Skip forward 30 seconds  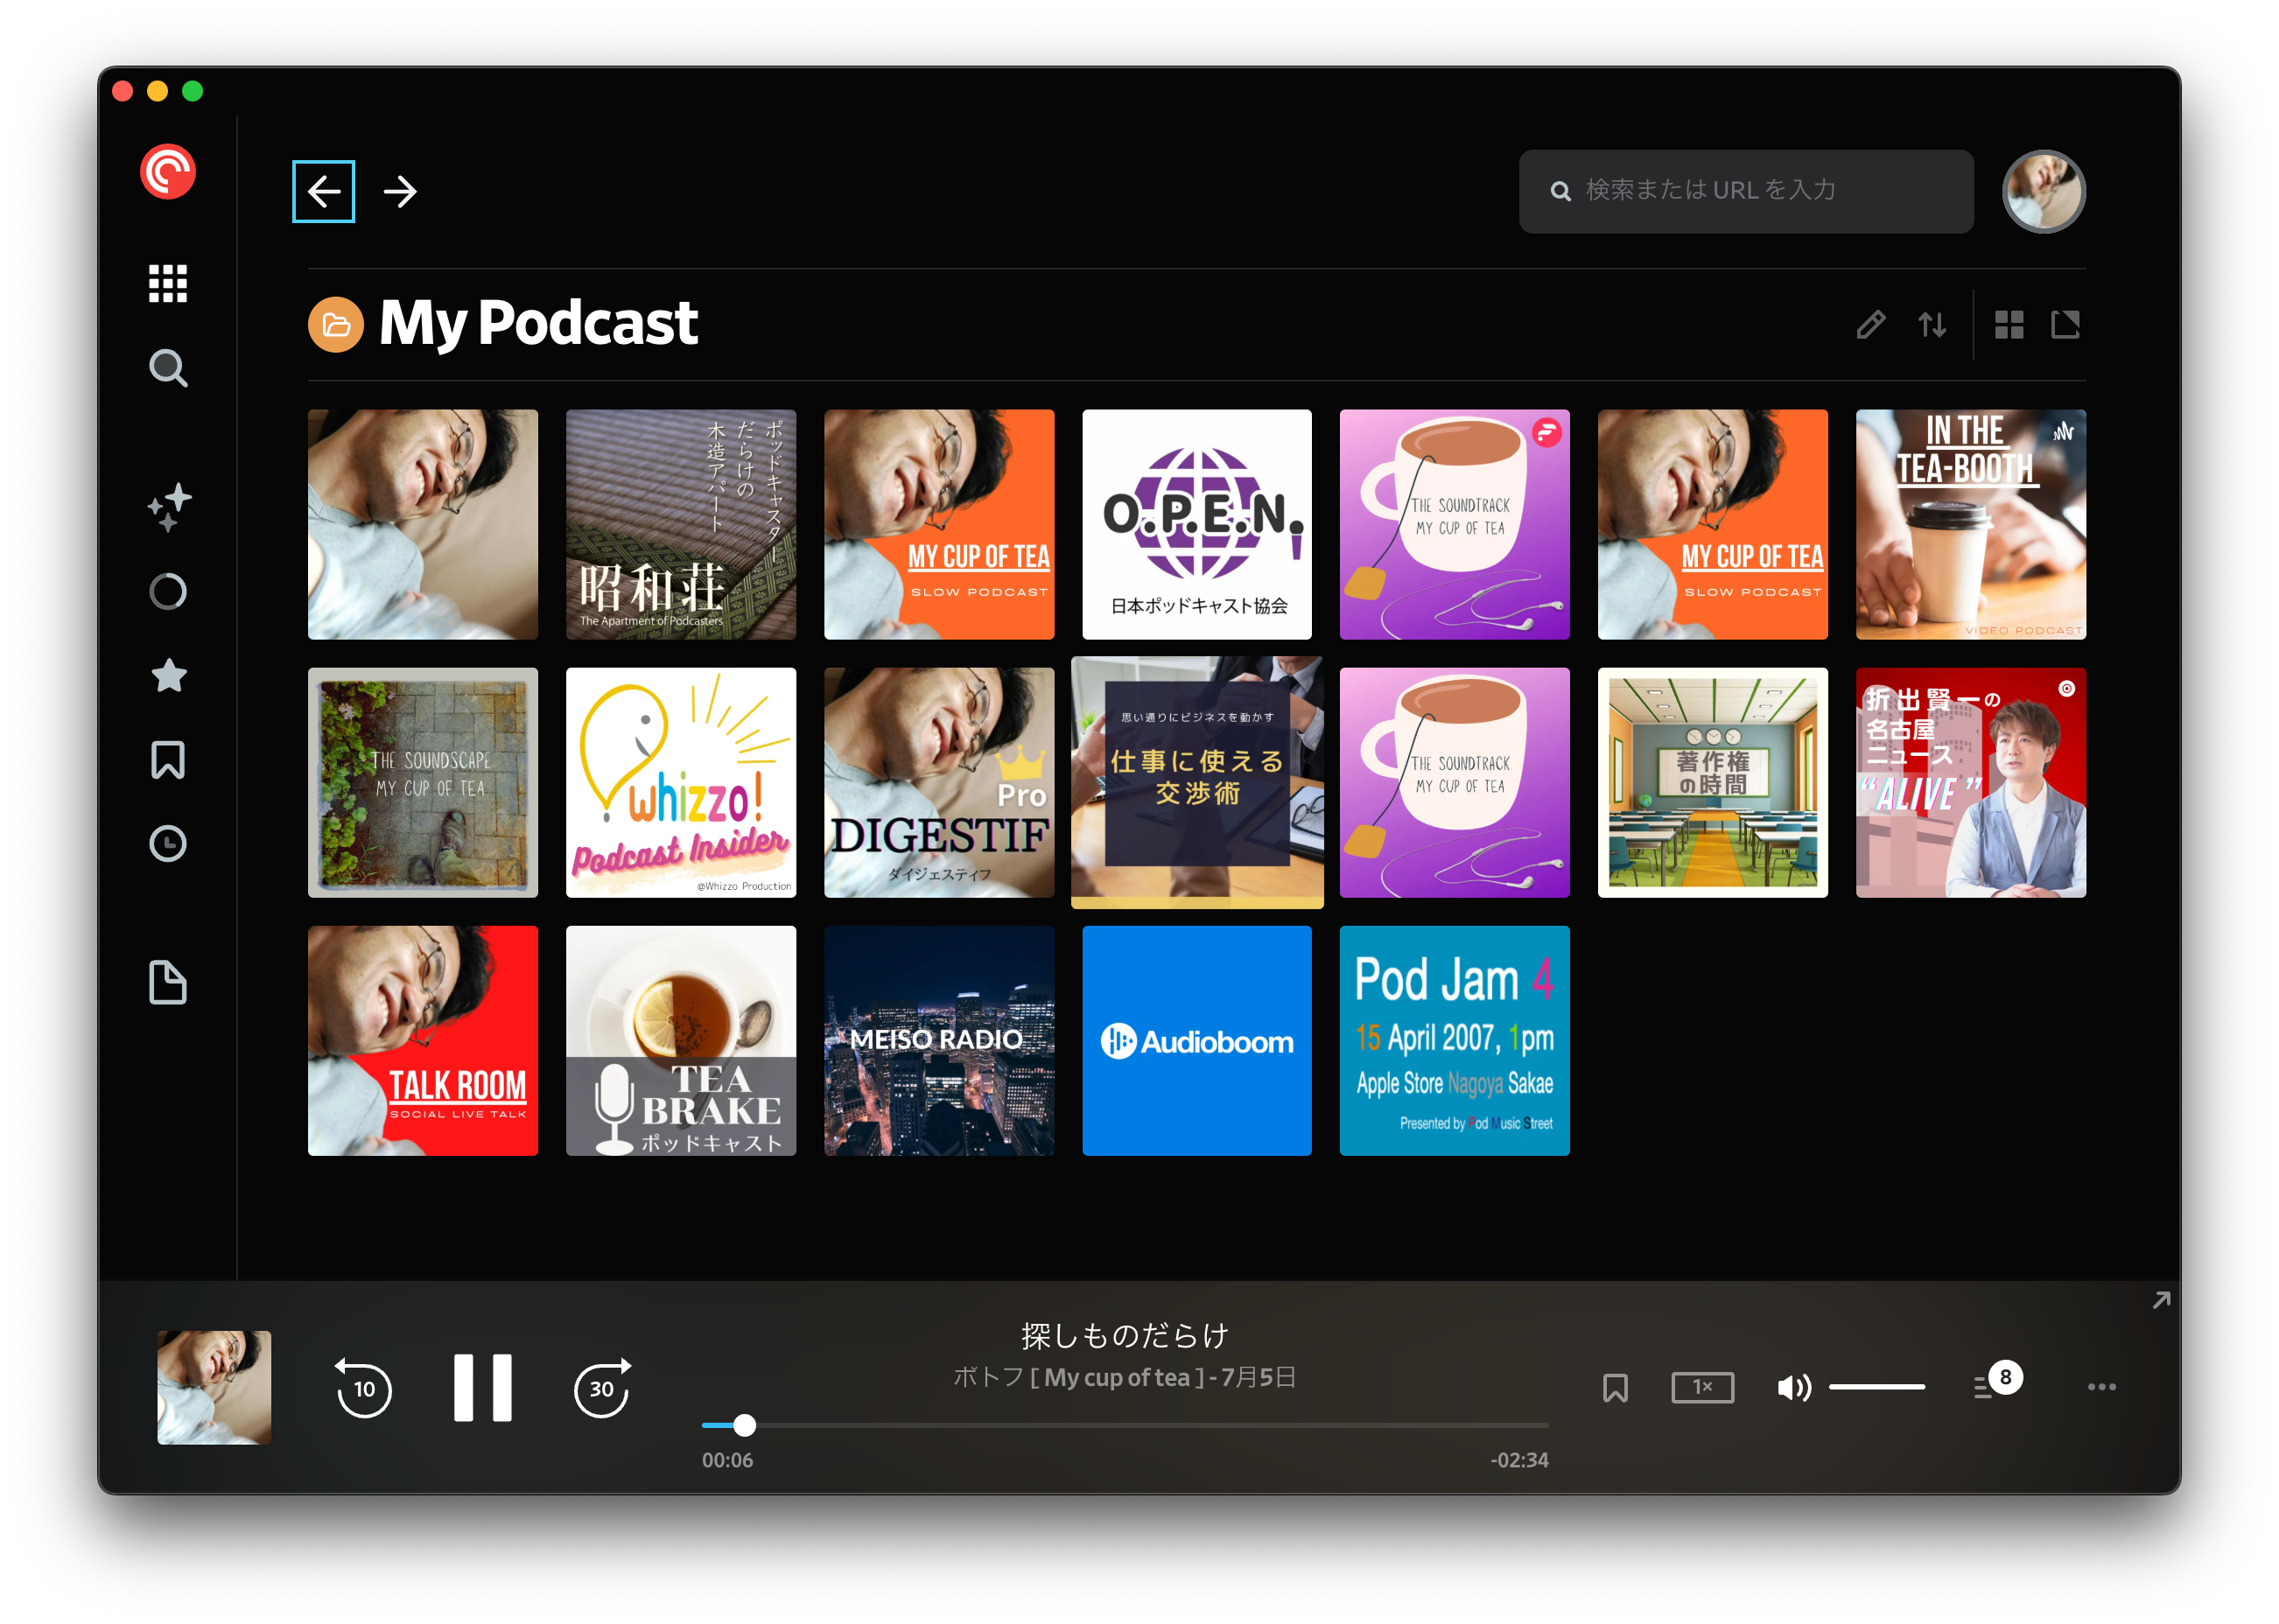coord(602,1388)
